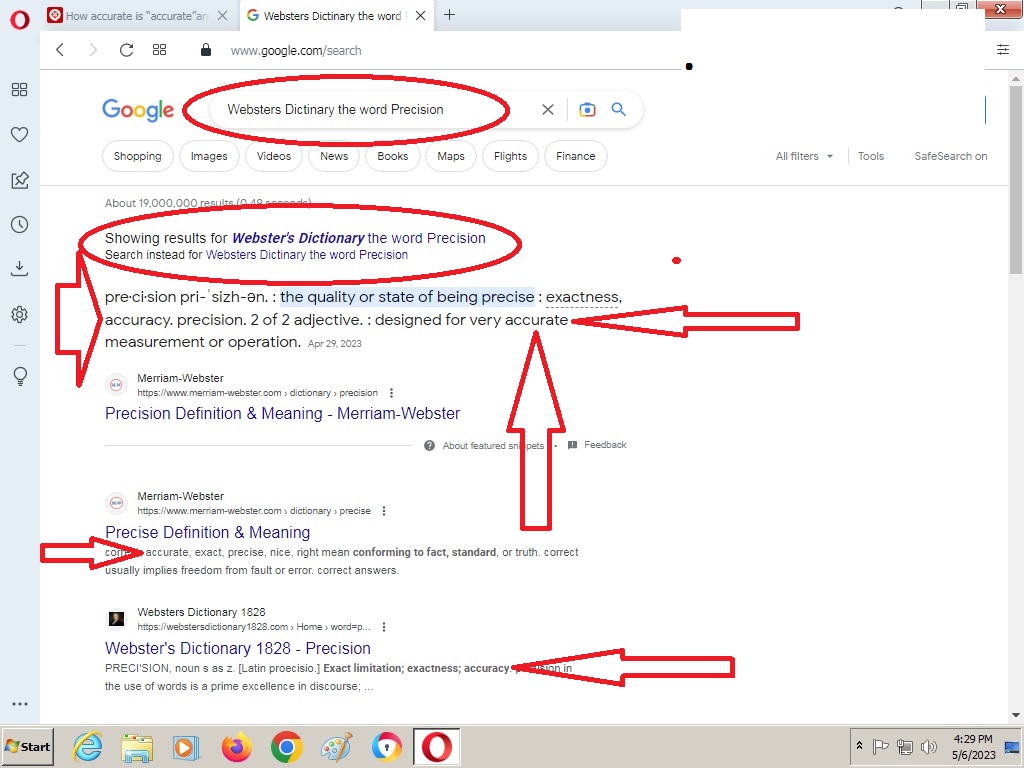Click the Google search input field

pyautogui.click(x=379, y=110)
